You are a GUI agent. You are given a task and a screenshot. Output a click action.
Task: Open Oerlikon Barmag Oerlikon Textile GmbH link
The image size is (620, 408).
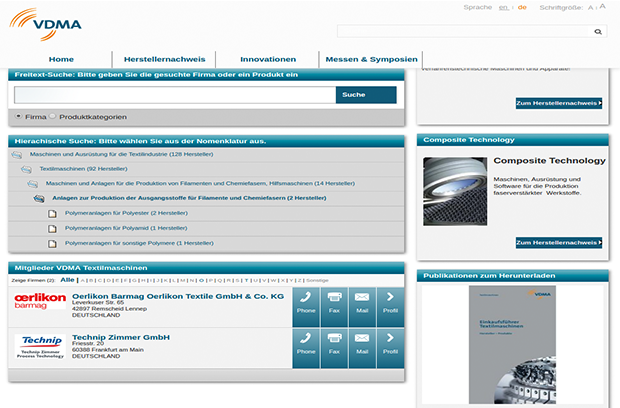[x=178, y=296]
